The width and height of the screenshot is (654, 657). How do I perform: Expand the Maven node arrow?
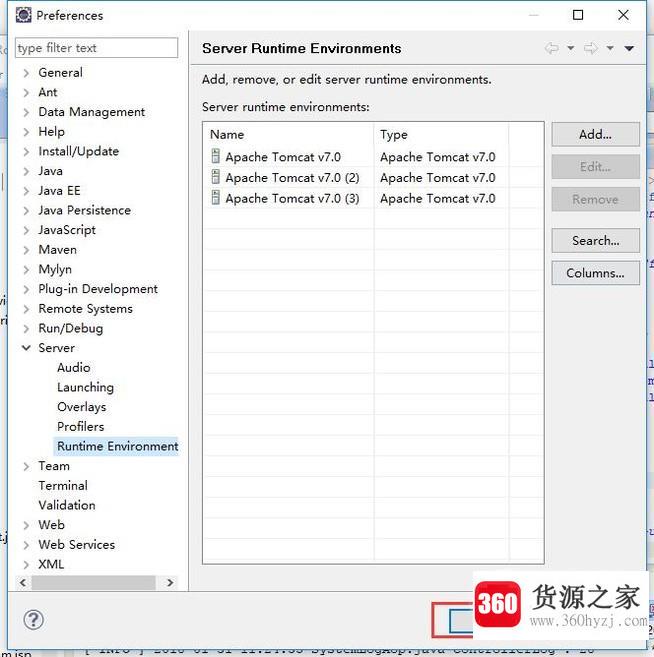(x=26, y=250)
